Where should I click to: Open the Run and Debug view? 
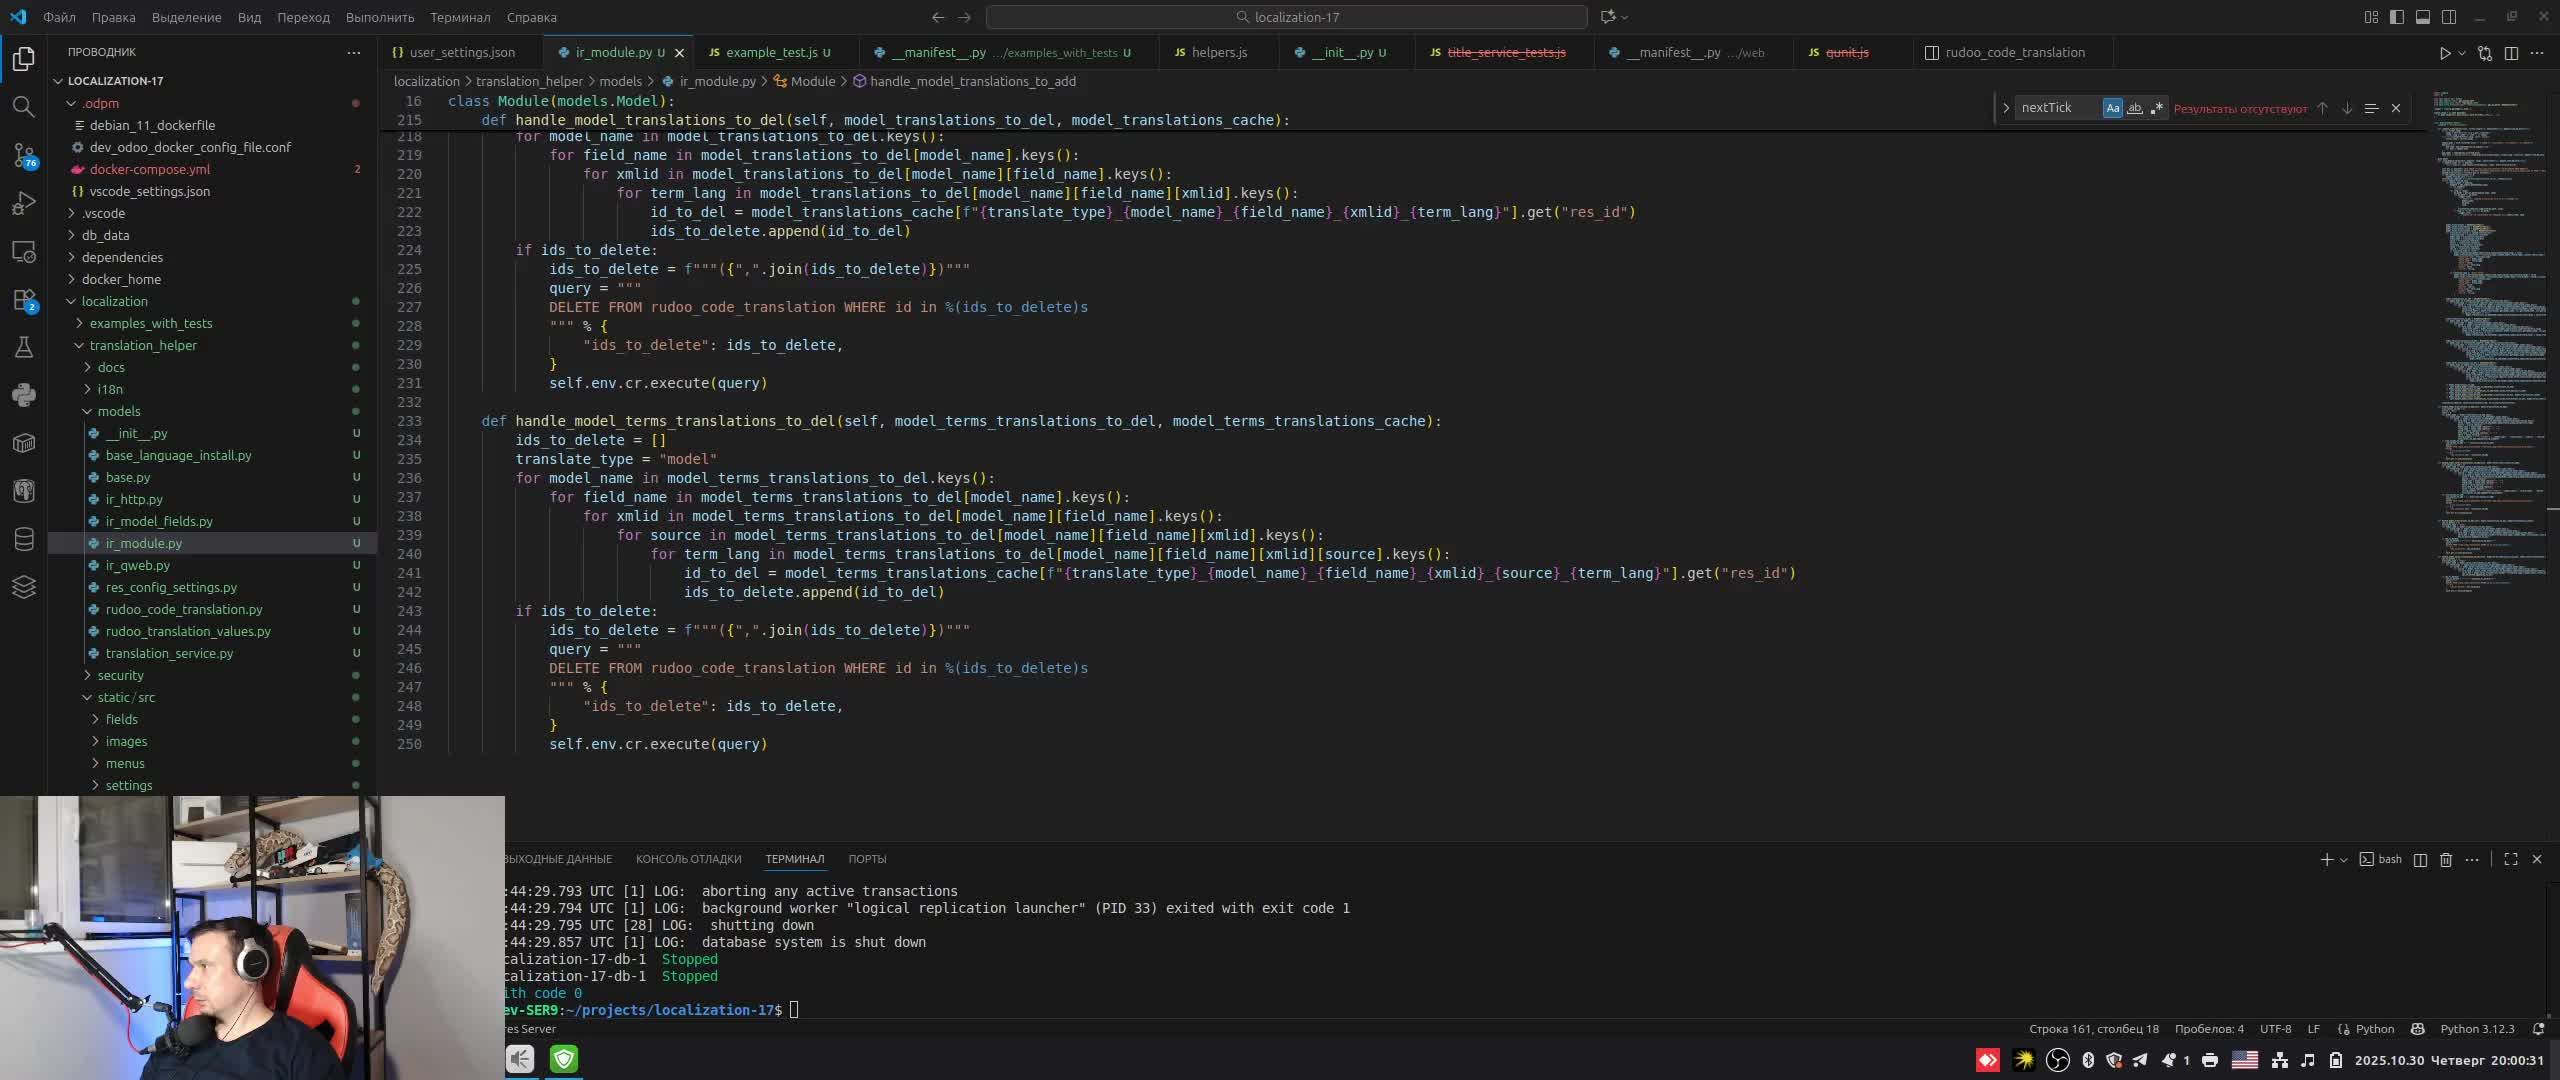23,203
